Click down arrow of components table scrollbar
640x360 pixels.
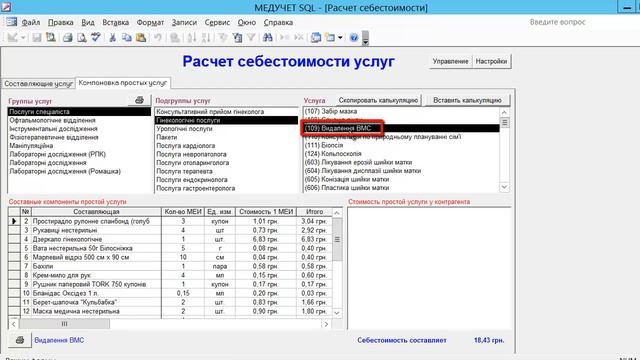[337, 313]
